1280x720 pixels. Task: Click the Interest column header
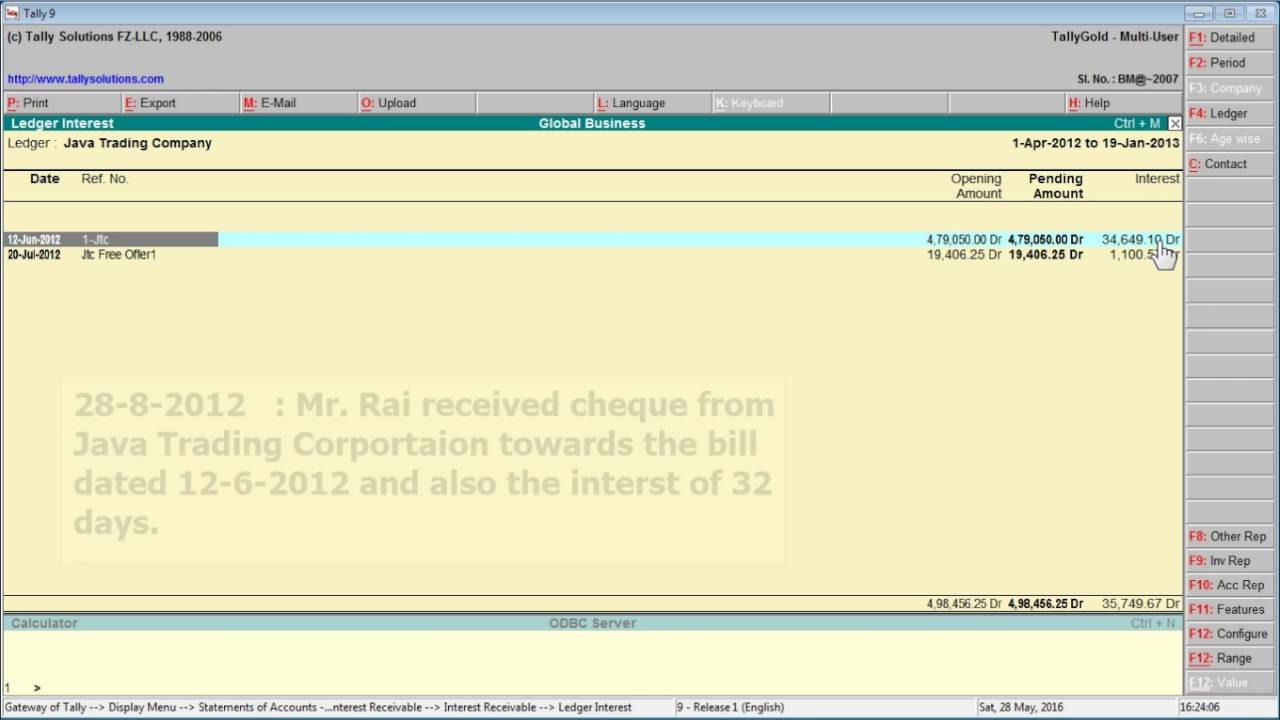click(1157, 179)
